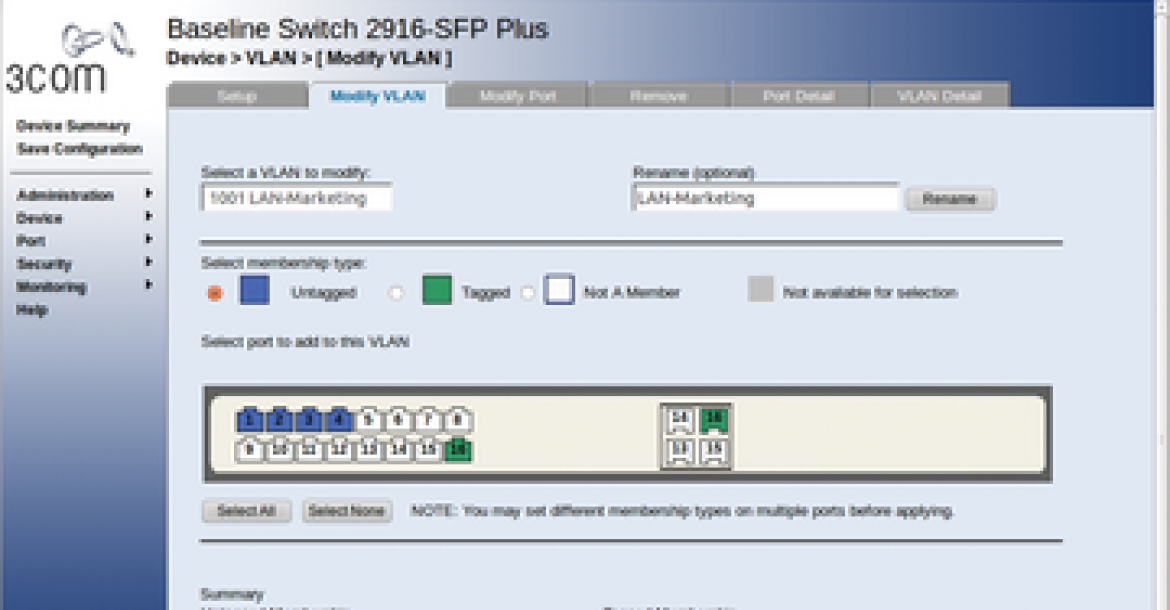Click blue RJ45 port 4
1170x610 pixels.
coord(338,420)
